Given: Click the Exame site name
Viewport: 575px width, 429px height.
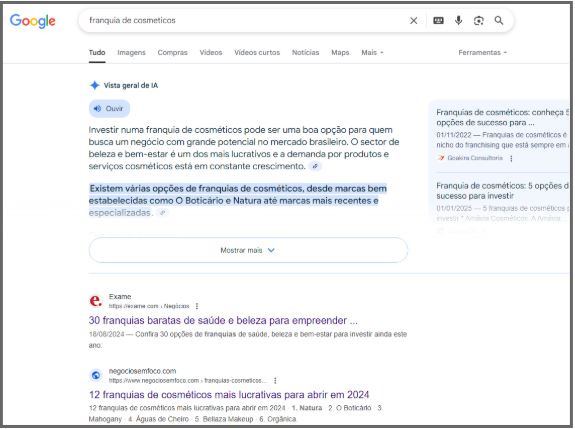Looking at the screenshot, I should point(120,297).
